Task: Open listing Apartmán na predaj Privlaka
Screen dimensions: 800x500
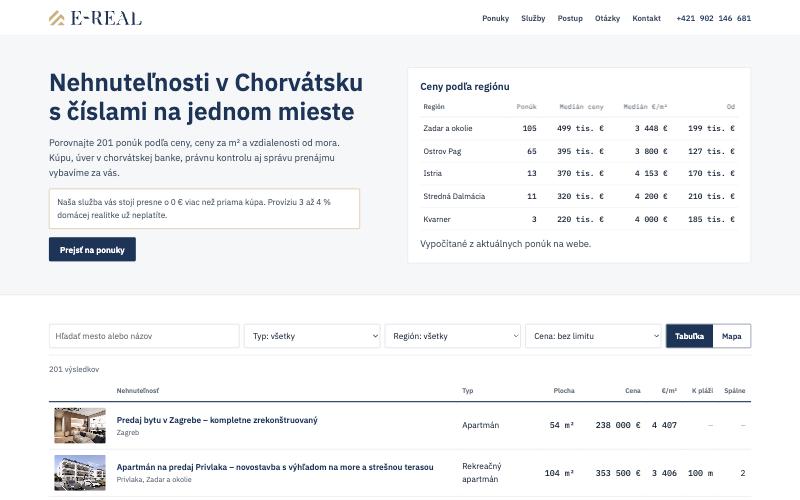Action: 275,467
